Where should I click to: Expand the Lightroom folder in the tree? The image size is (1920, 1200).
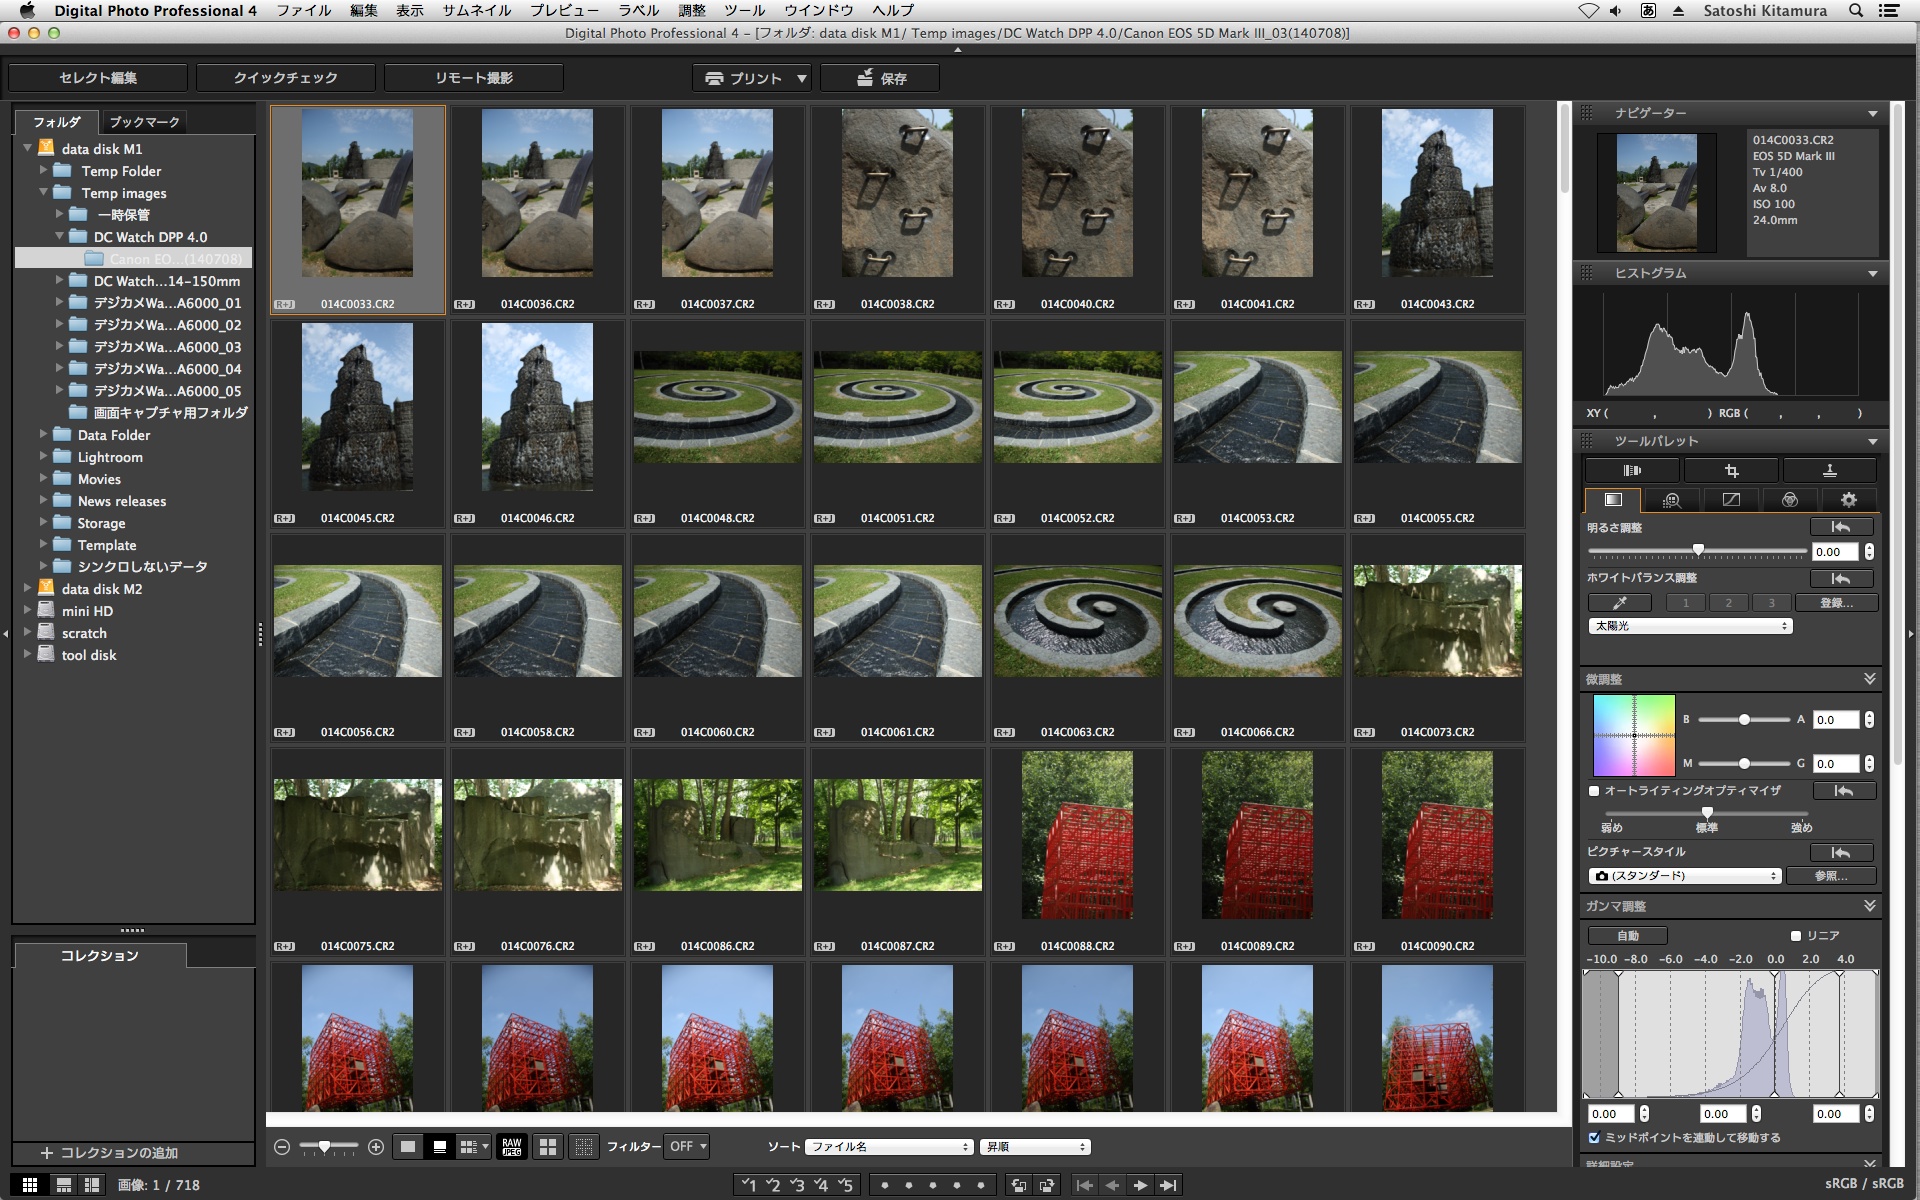coord(44,457)
